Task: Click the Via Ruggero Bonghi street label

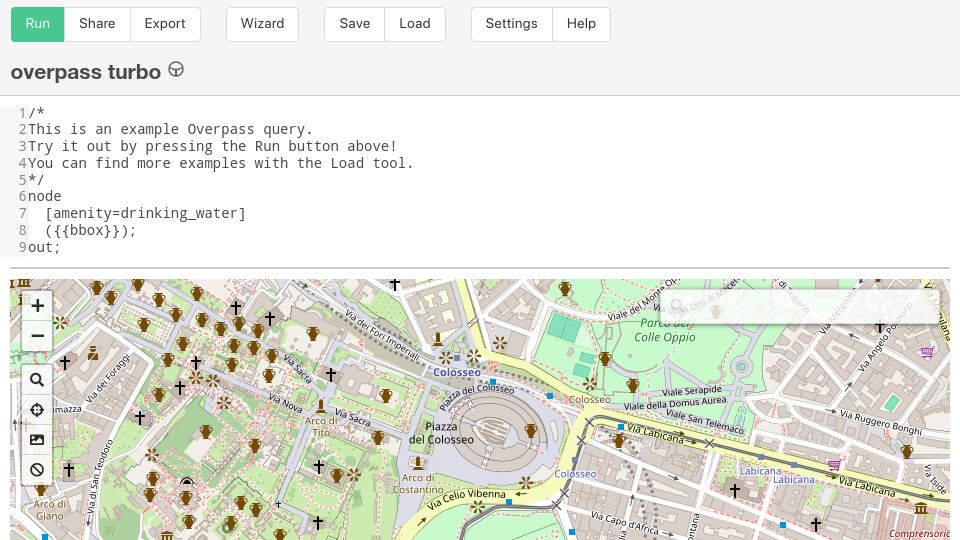Action: (x=880, y=422)
